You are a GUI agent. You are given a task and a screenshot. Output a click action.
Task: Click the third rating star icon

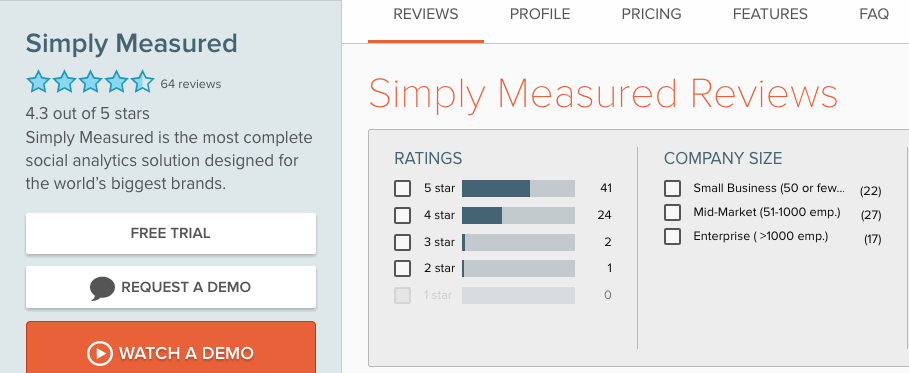tap(90, 82)
